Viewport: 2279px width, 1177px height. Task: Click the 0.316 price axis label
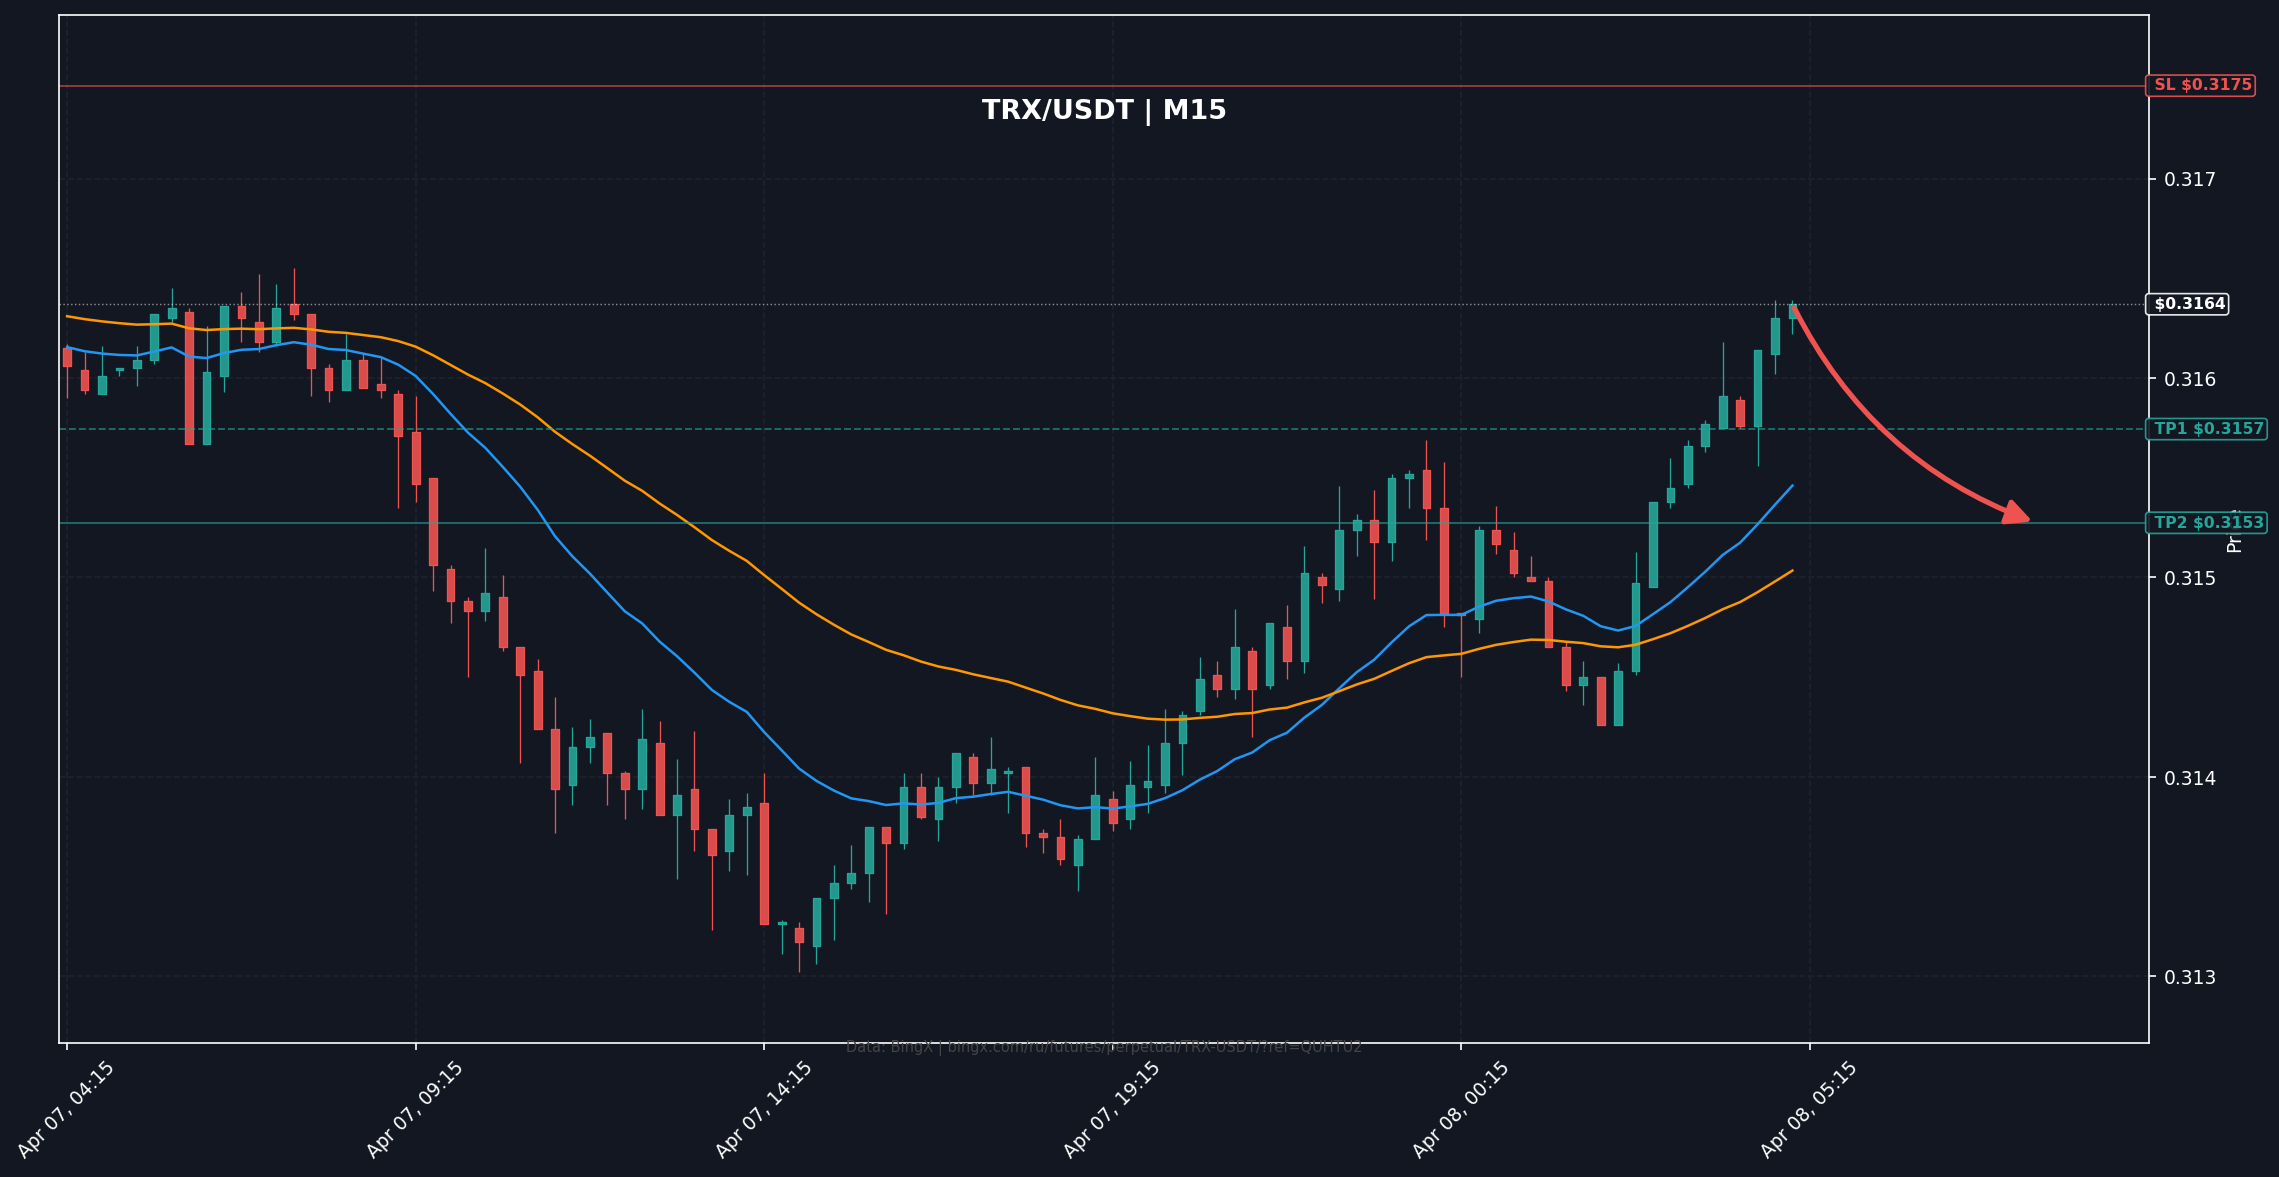2189,380
